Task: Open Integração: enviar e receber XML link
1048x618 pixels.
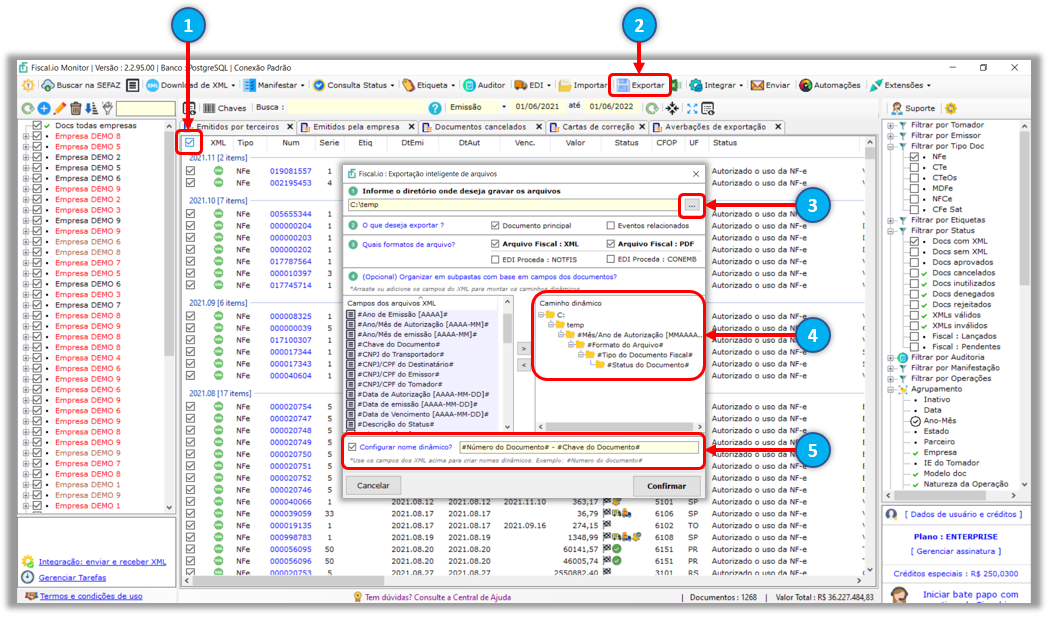Action: pos(102,562)
